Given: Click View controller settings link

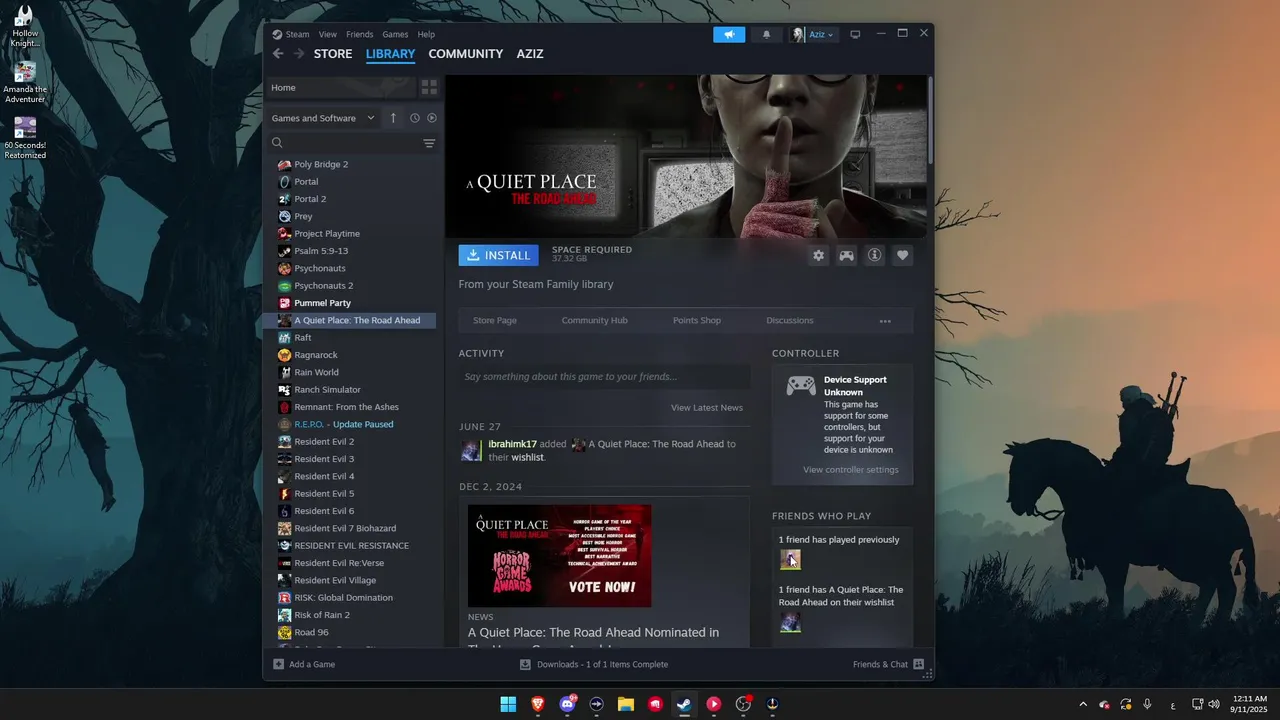Looking at the screenshot, I should [x=851, y=470].
